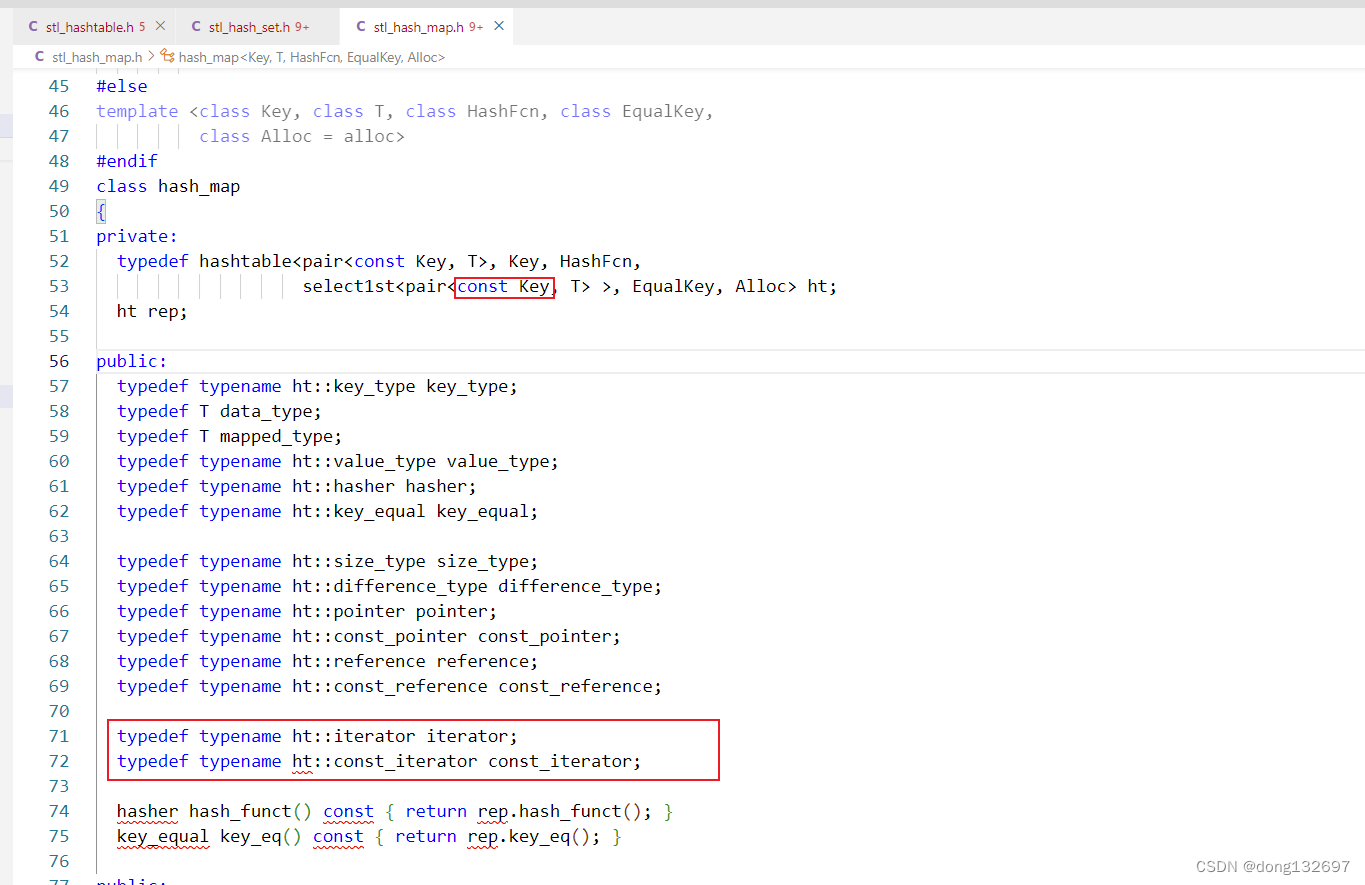Click 'mapped_type' on line 59
This screenshot has width=1365, height=885.
[276, 436]
